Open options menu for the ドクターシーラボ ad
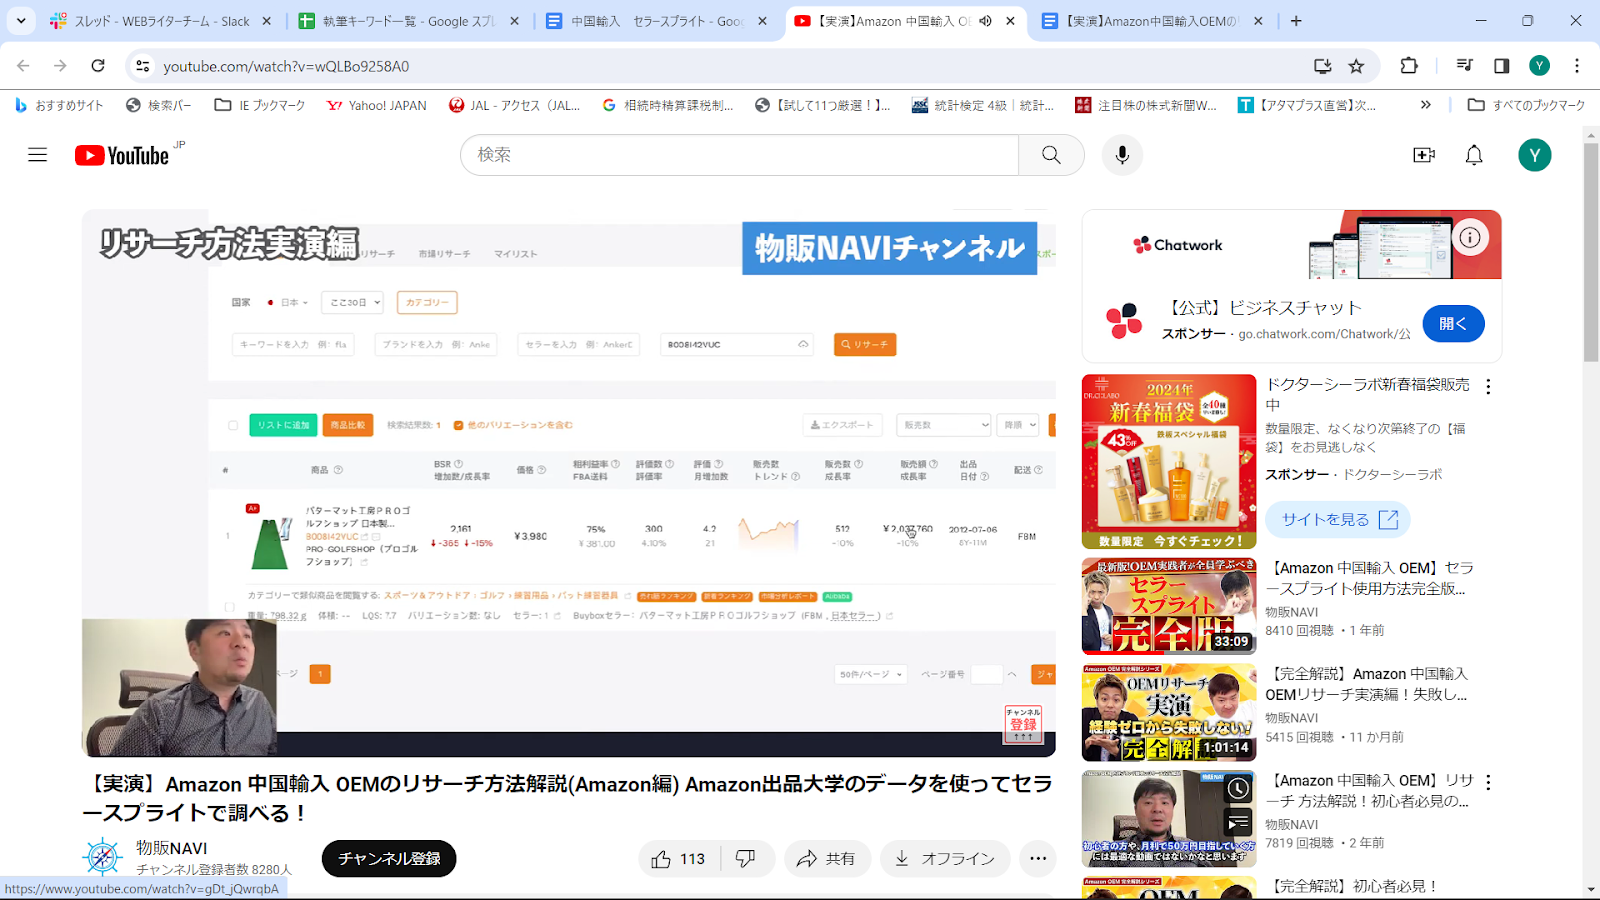 (1488, 386)
